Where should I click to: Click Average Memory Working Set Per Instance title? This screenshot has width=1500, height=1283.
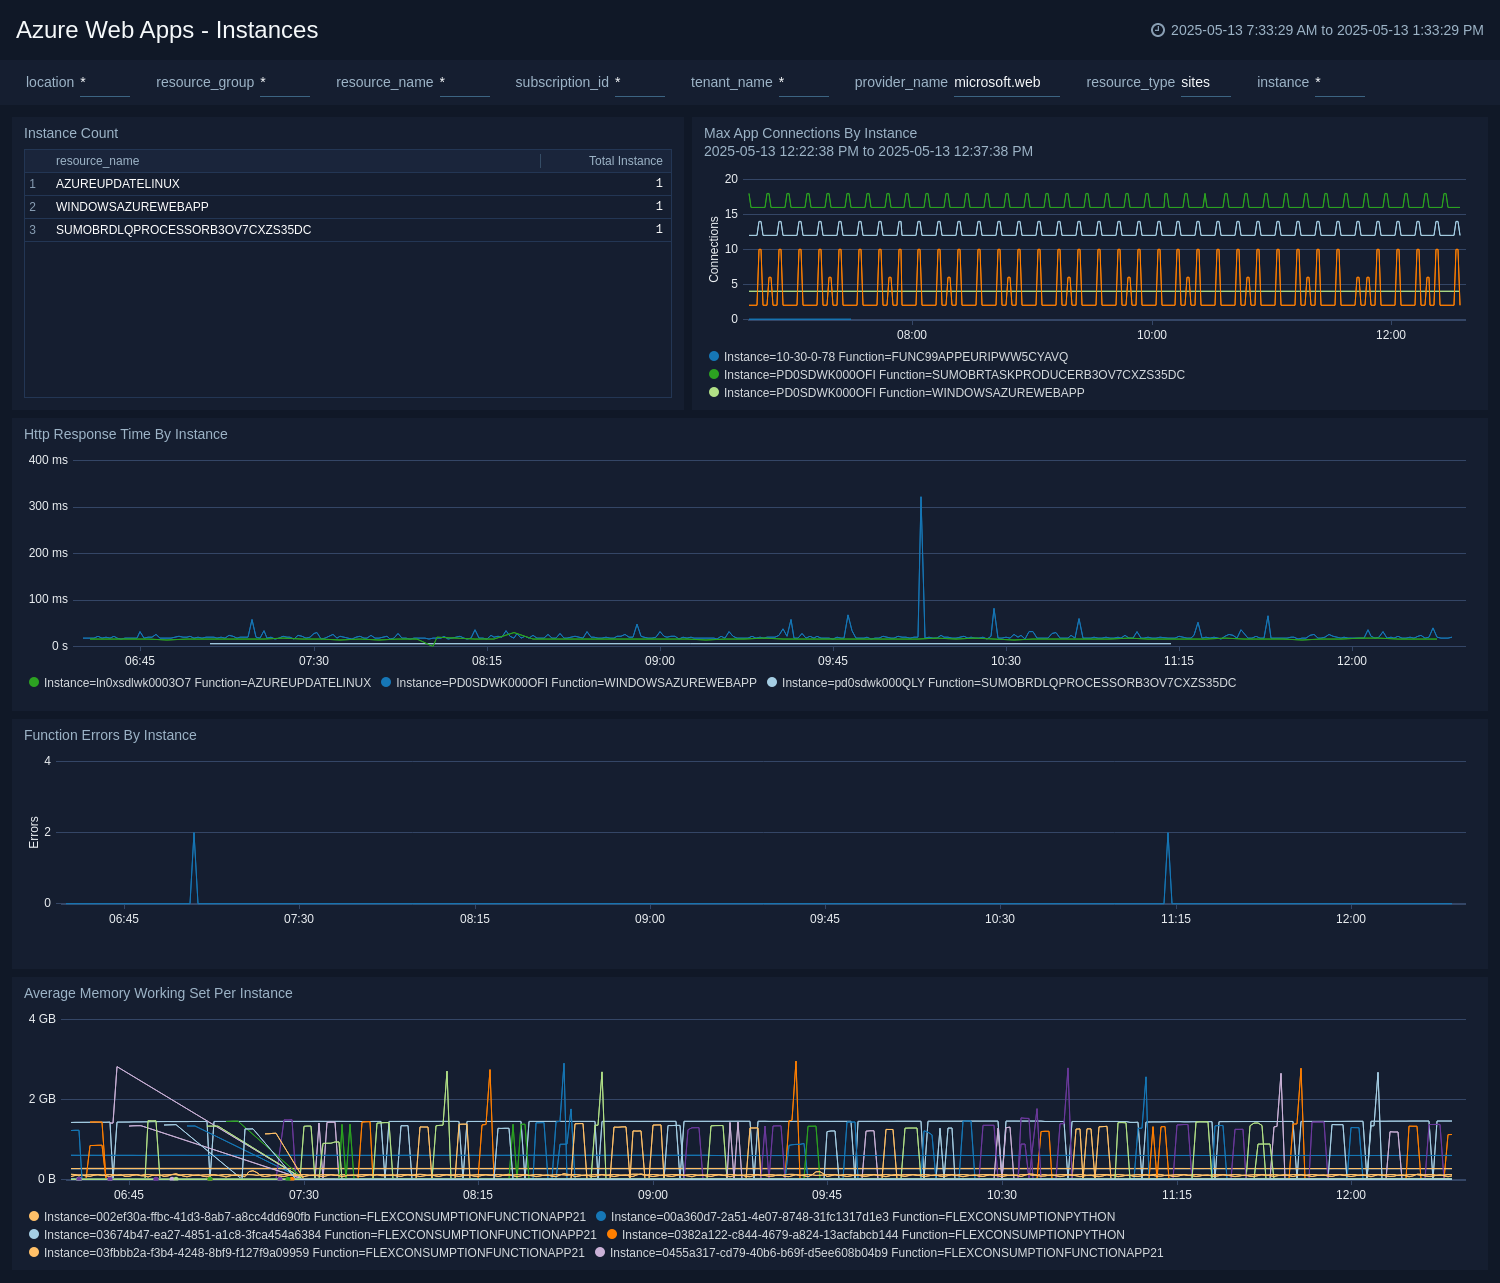(158, 993)
